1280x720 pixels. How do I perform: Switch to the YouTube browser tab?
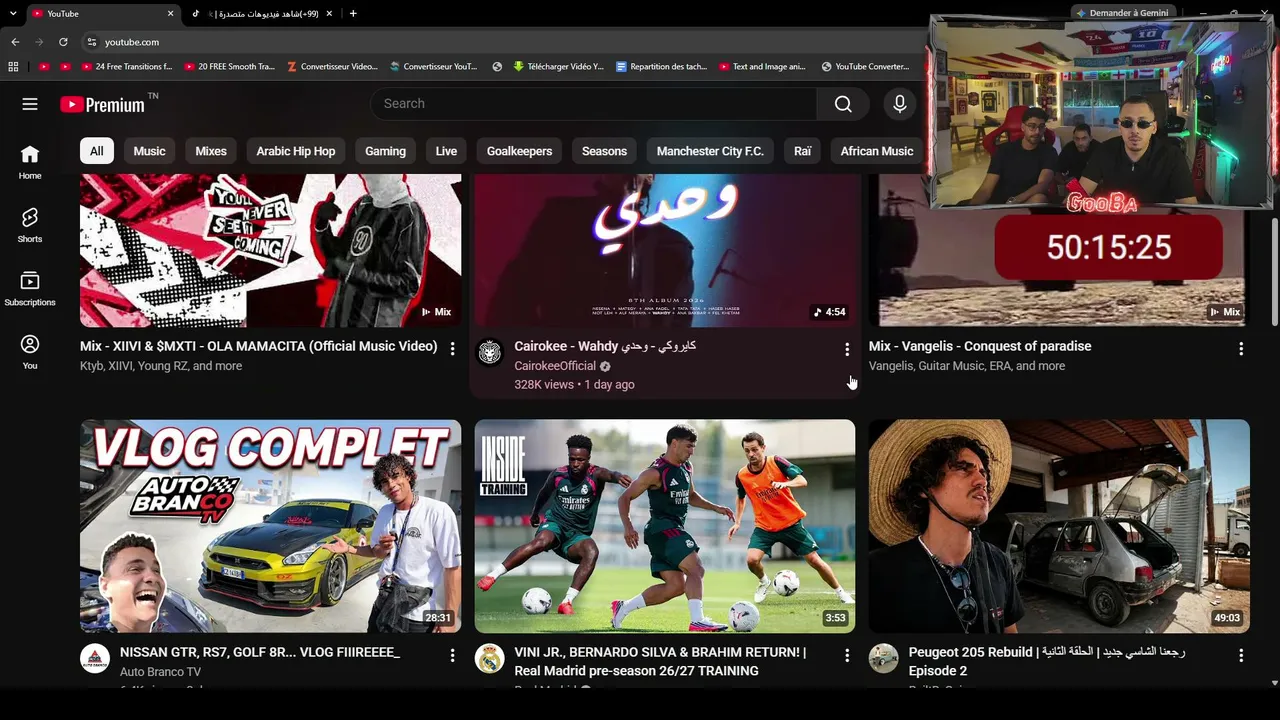click(x=103, y=14)
